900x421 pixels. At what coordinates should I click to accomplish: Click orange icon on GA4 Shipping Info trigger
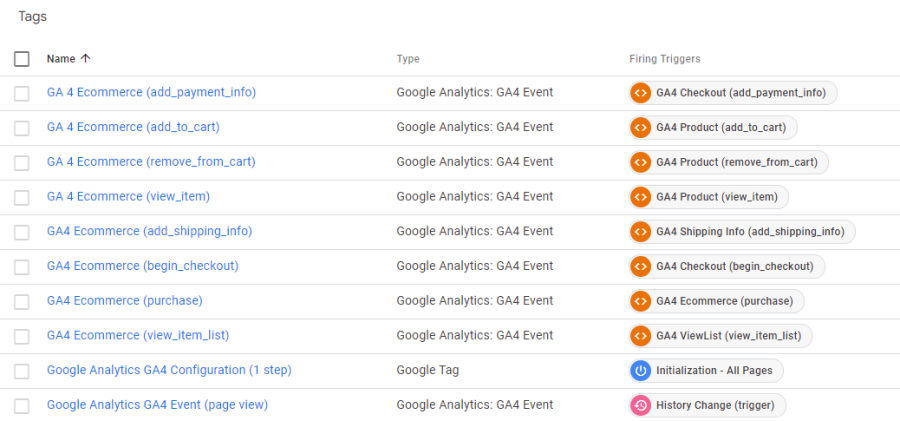[641, 232]
